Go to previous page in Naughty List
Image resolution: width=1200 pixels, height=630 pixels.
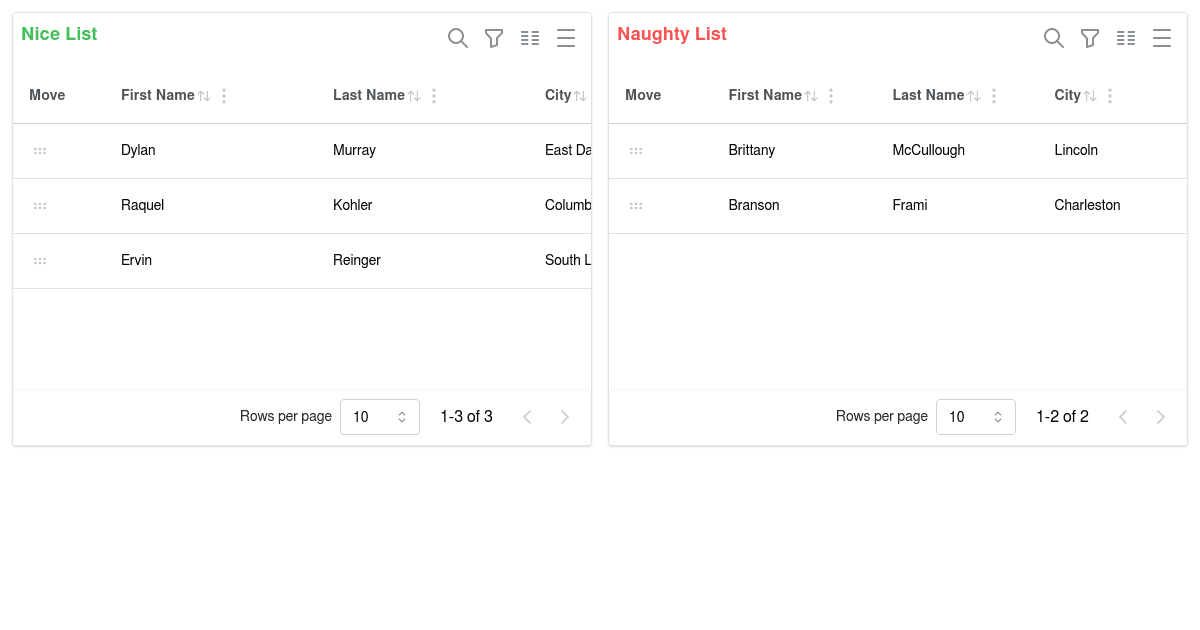(1123, 417)
